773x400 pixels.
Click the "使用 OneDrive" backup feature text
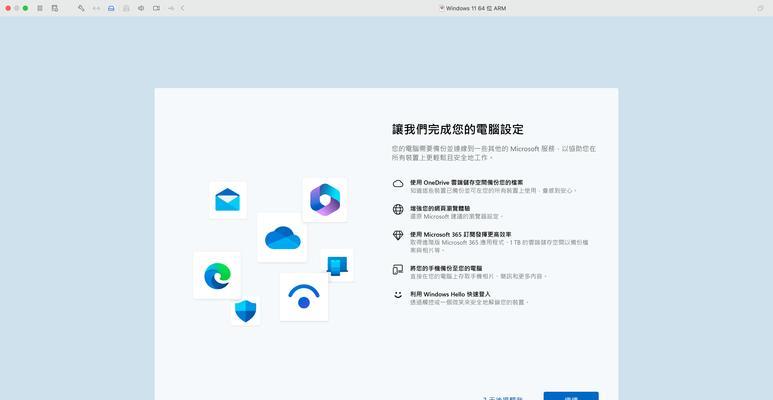click(x=466, y=182)
